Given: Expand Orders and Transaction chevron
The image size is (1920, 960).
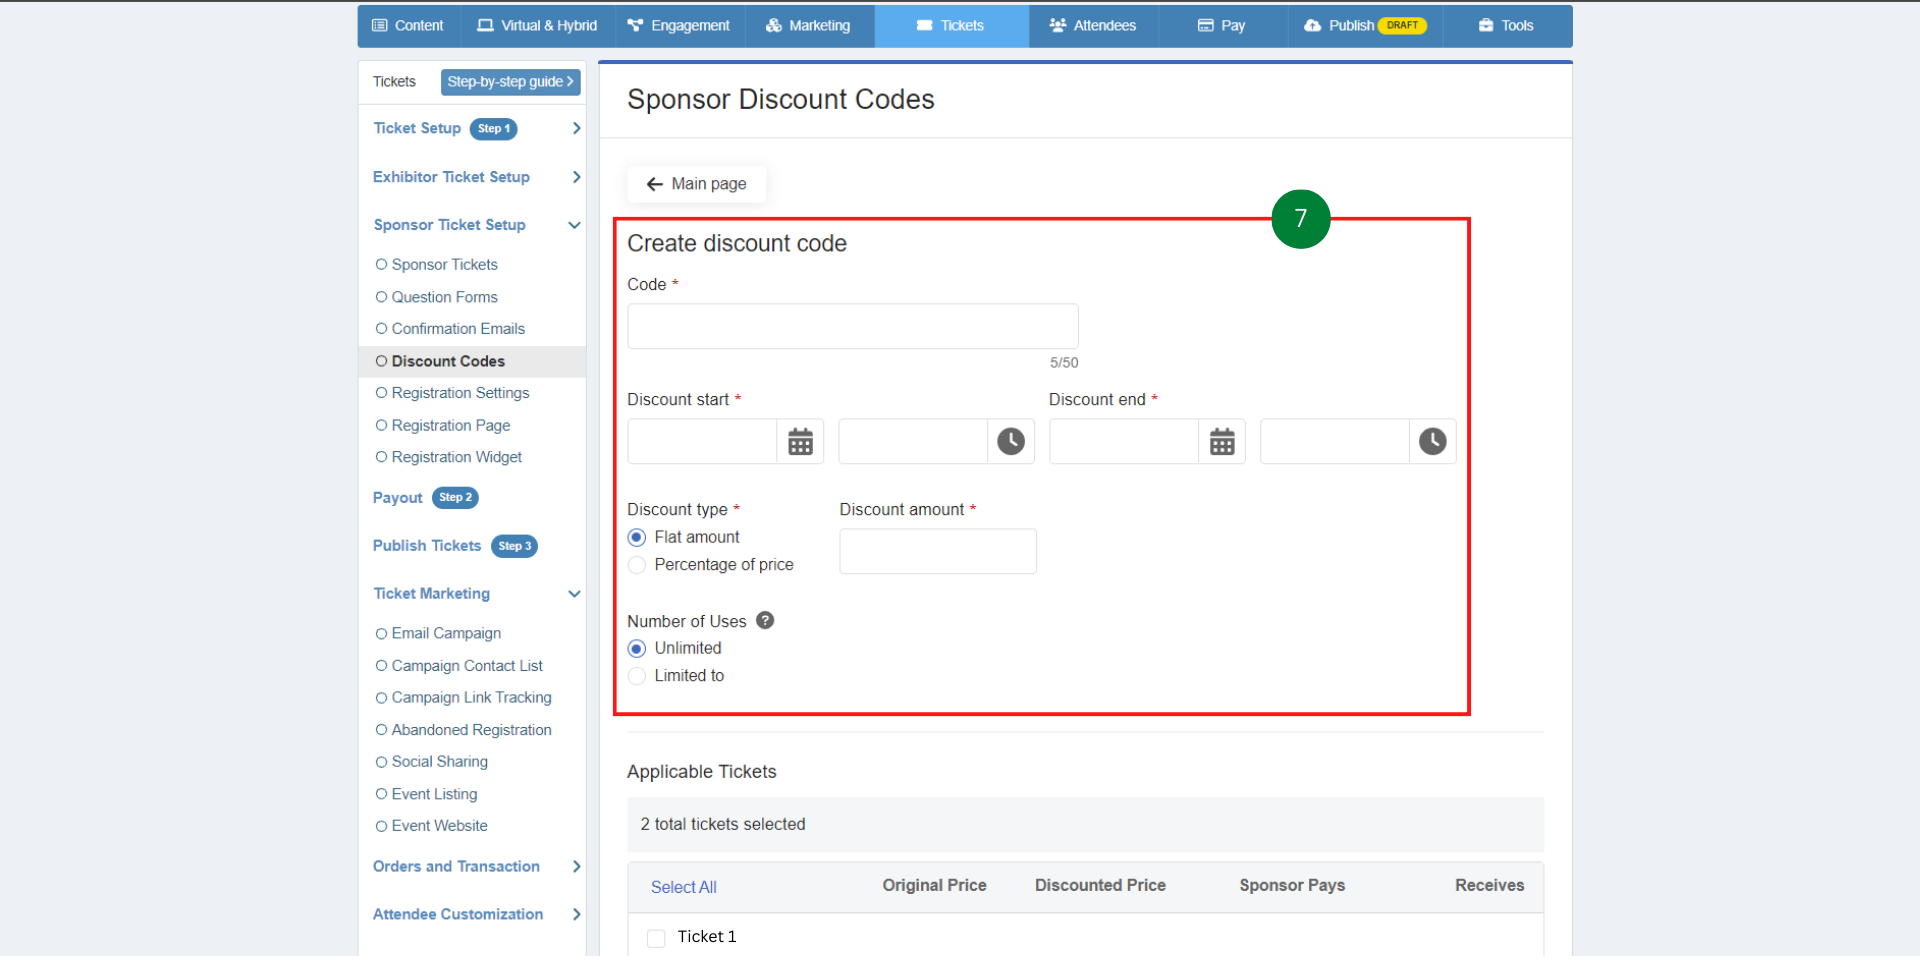Looking at the screenshot, I should click(x=576, y=867).
